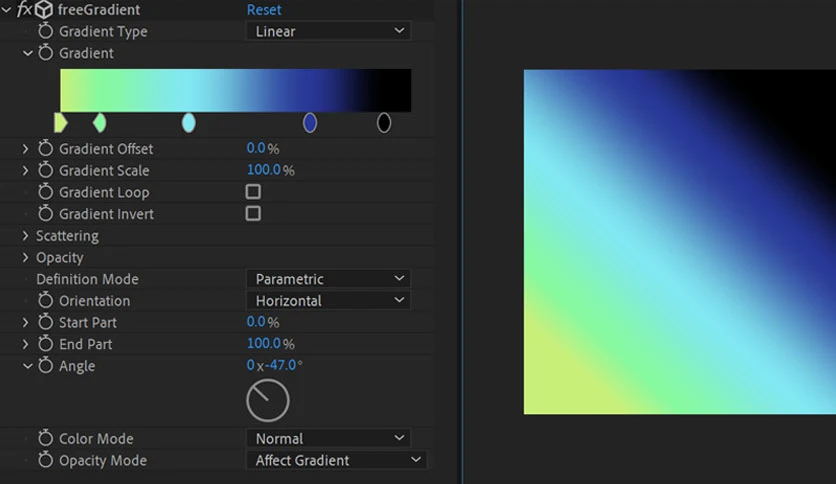Screen dimensions: 836x484
Task: Select the freeGradient effect name
Action: [99, 10]
